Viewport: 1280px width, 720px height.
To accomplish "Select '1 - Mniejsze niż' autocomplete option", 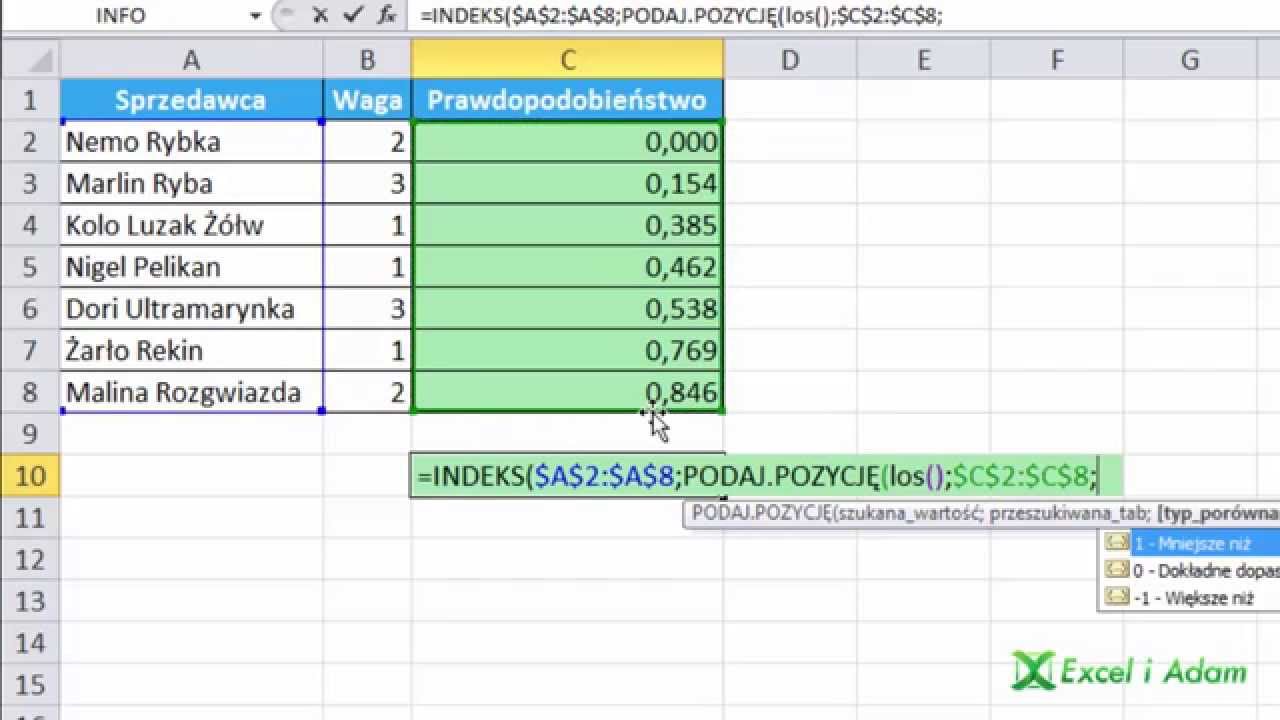I will tap(1190, 544).
